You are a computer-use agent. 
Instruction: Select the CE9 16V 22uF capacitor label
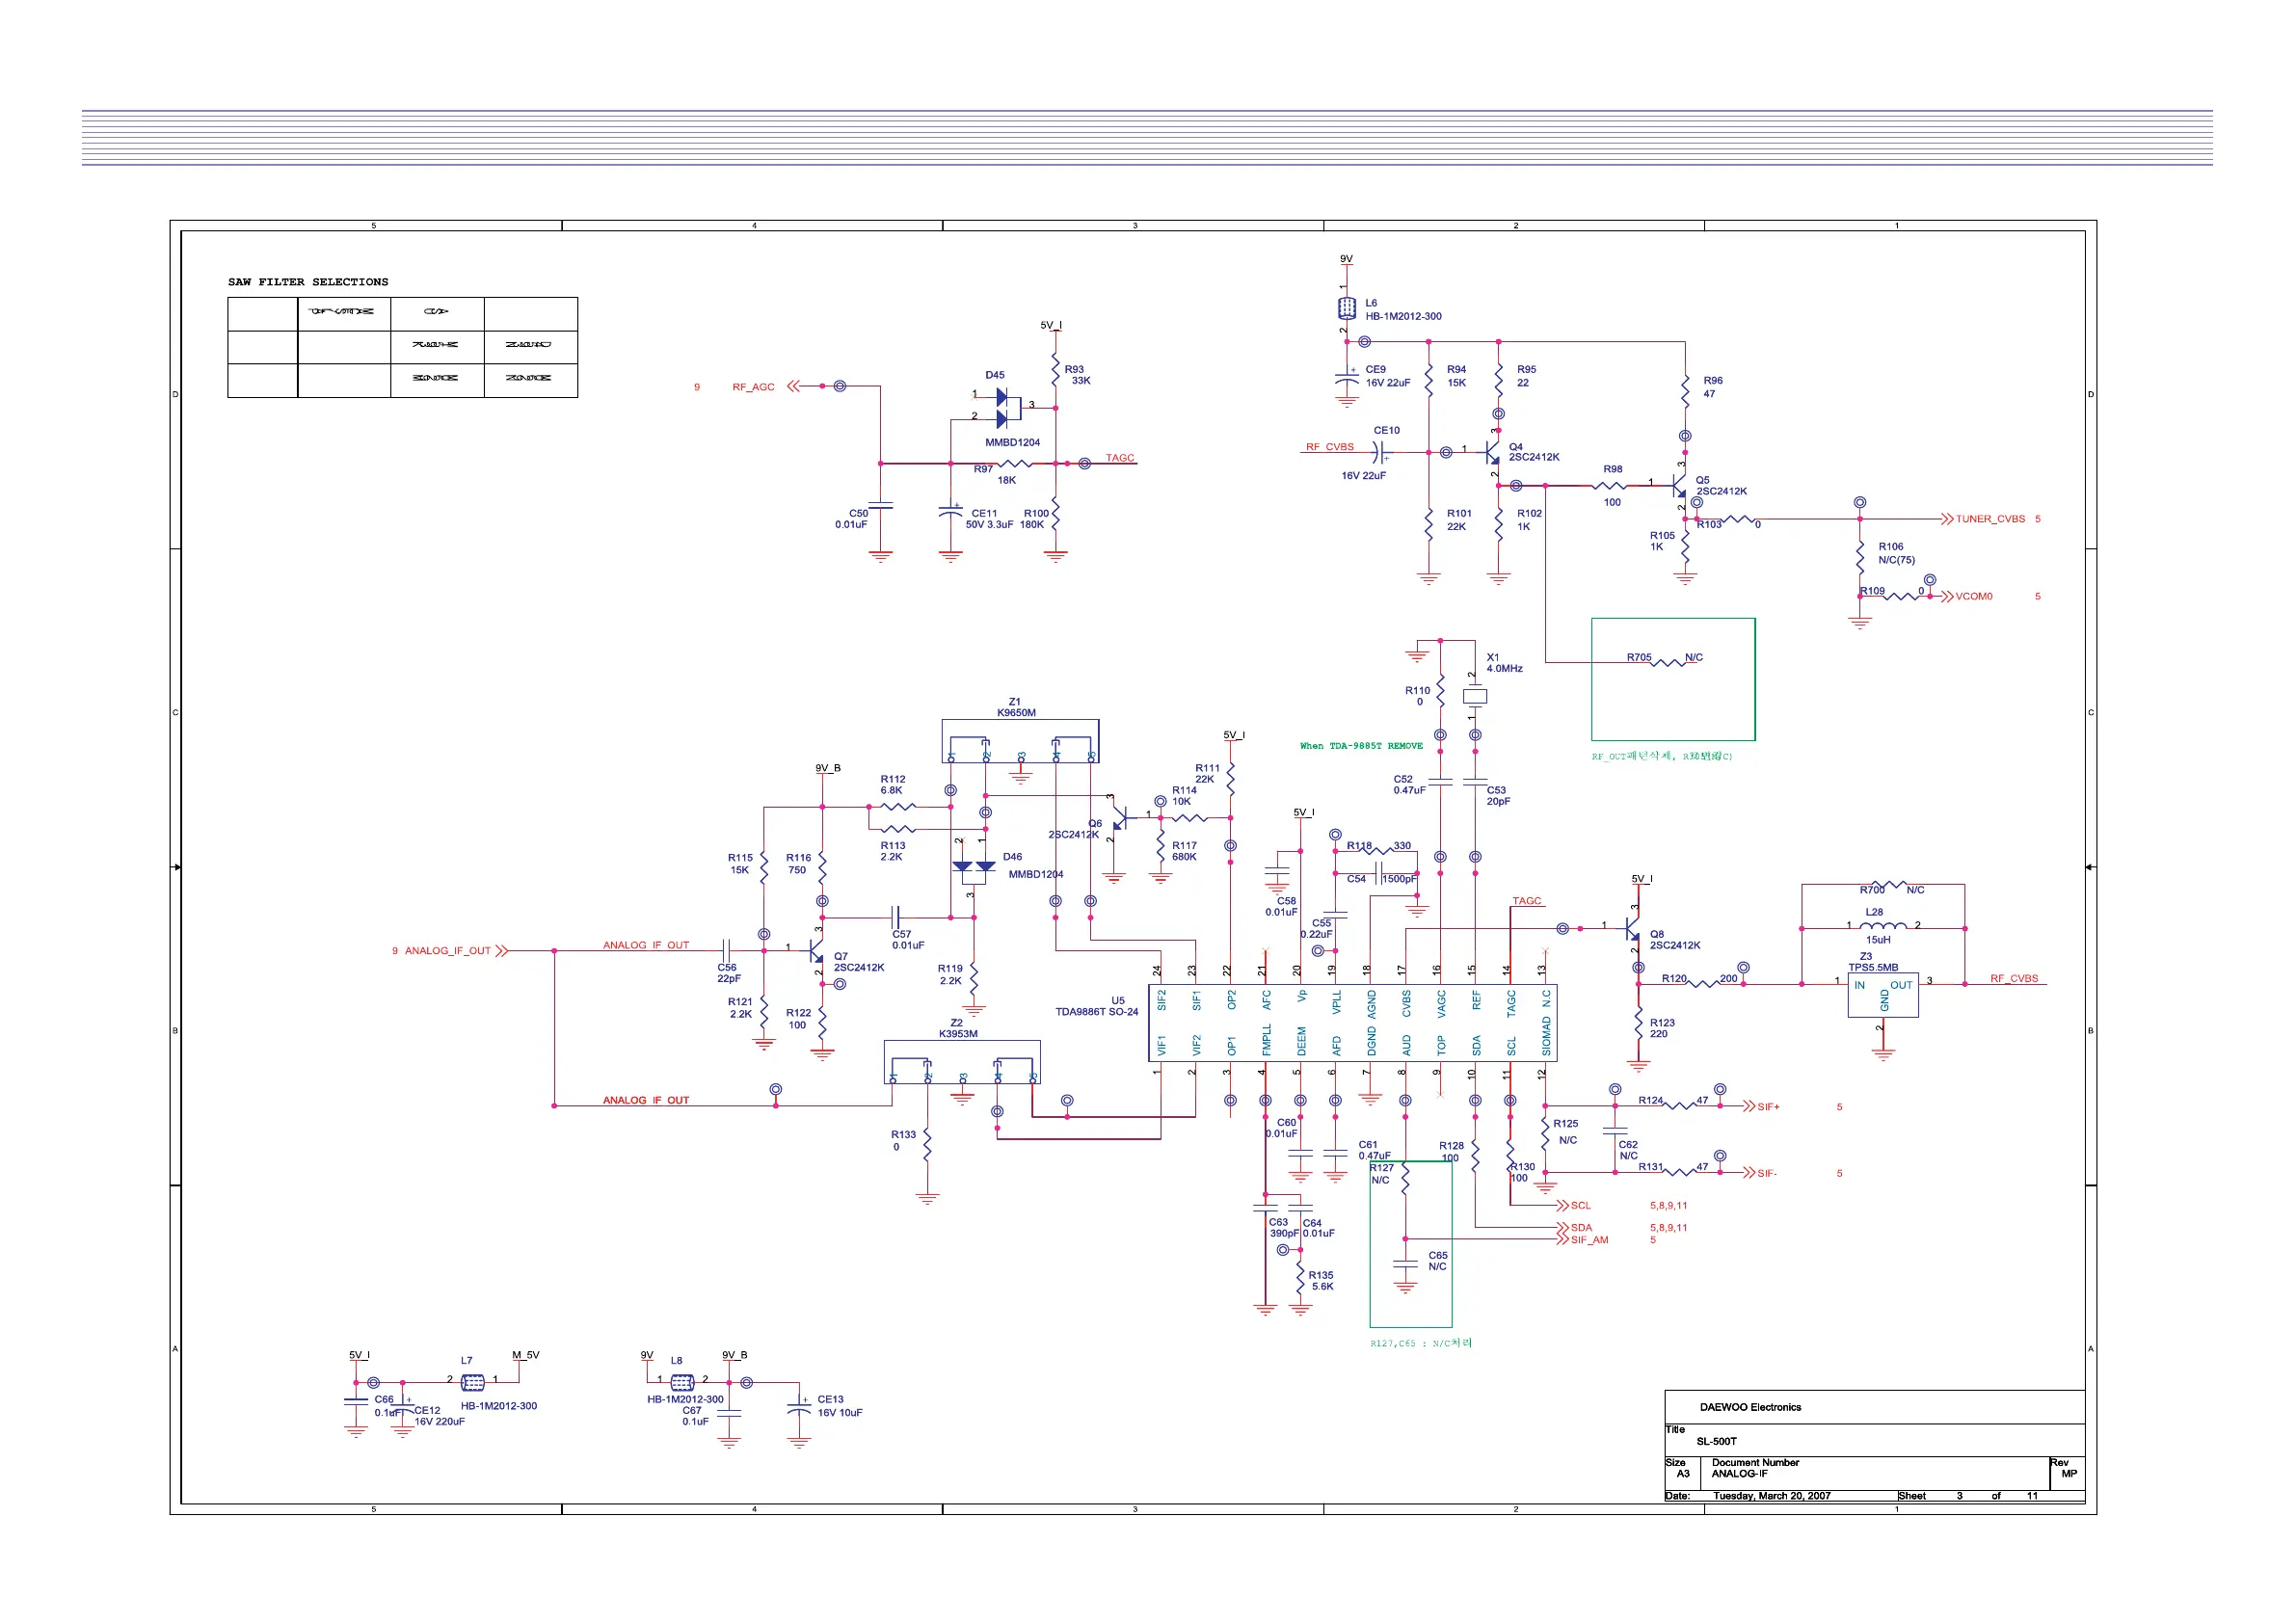pyautogui.click(x=1388, y=376)
